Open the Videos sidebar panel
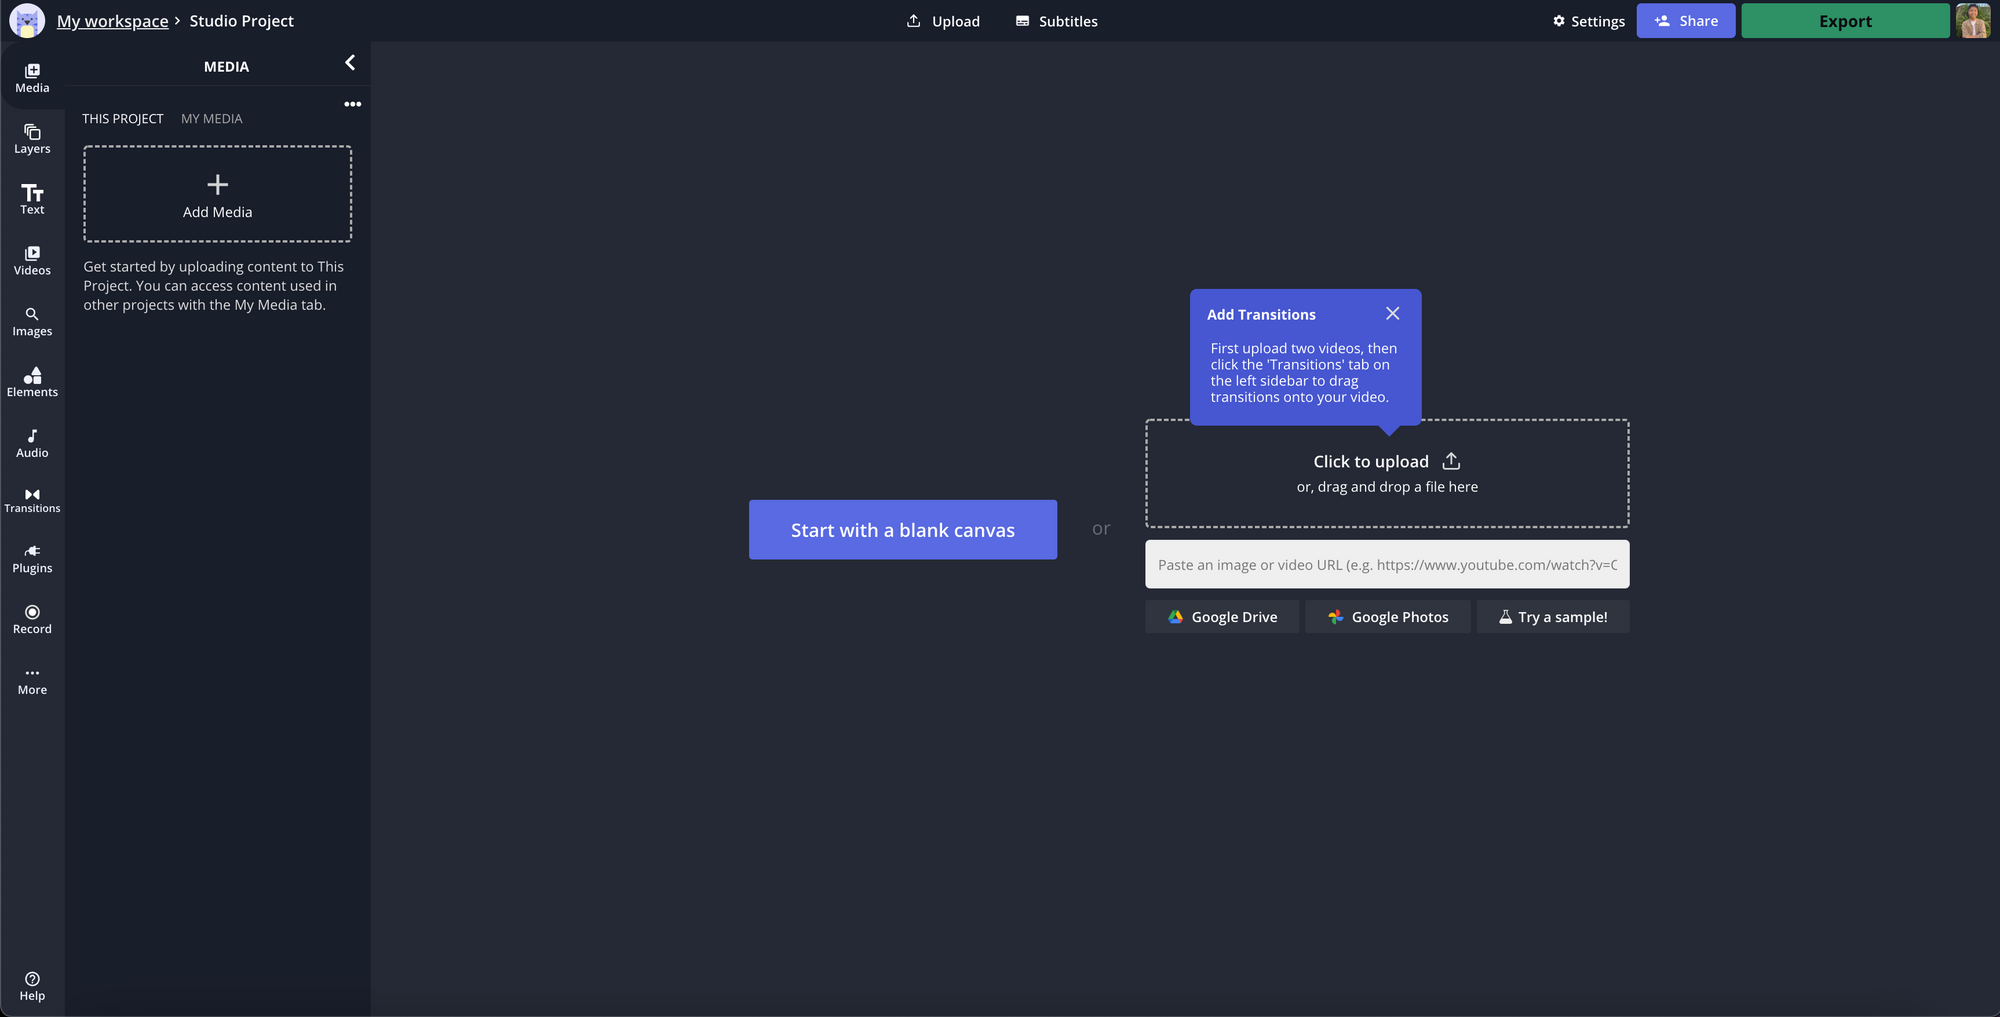Image resolution: width=2000 pixels, height=1017 pixels. 32,260
